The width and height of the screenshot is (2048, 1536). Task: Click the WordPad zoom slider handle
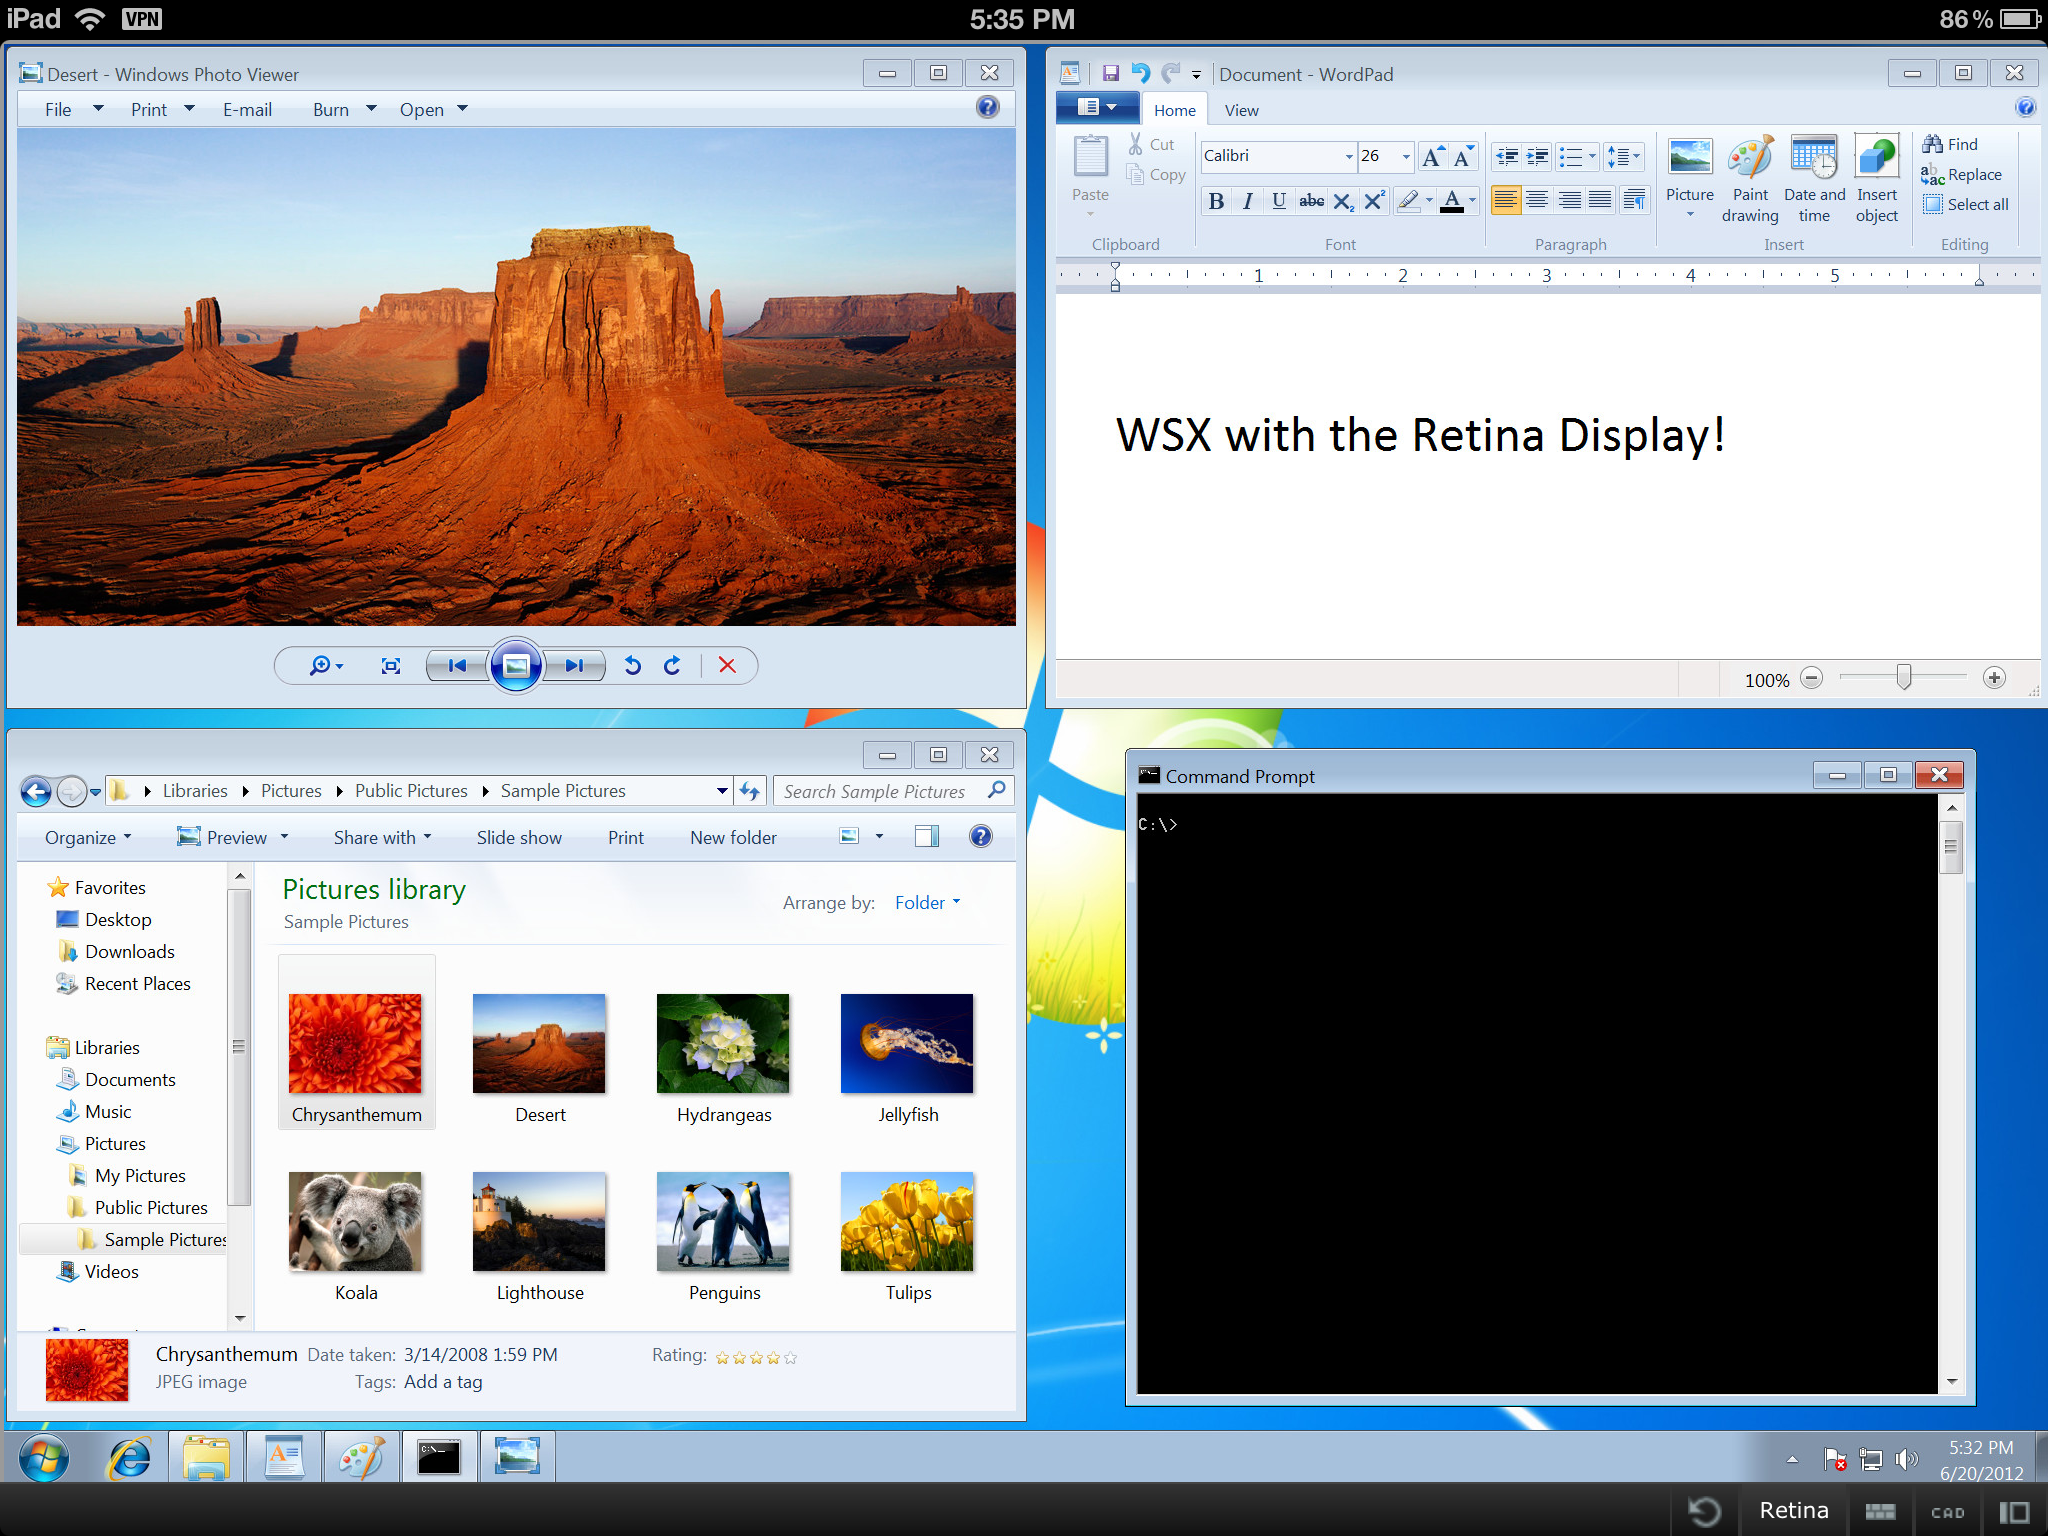pyautogui.click(x=1904, y=678)
